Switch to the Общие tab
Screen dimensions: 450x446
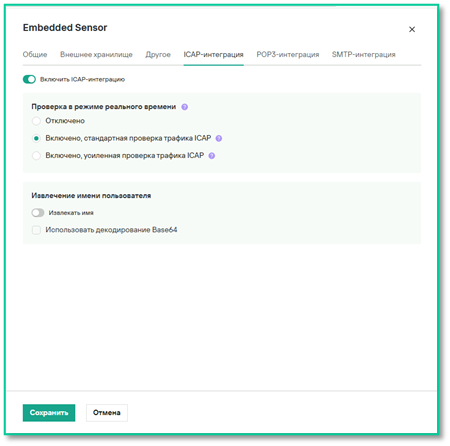coord(35,54)
